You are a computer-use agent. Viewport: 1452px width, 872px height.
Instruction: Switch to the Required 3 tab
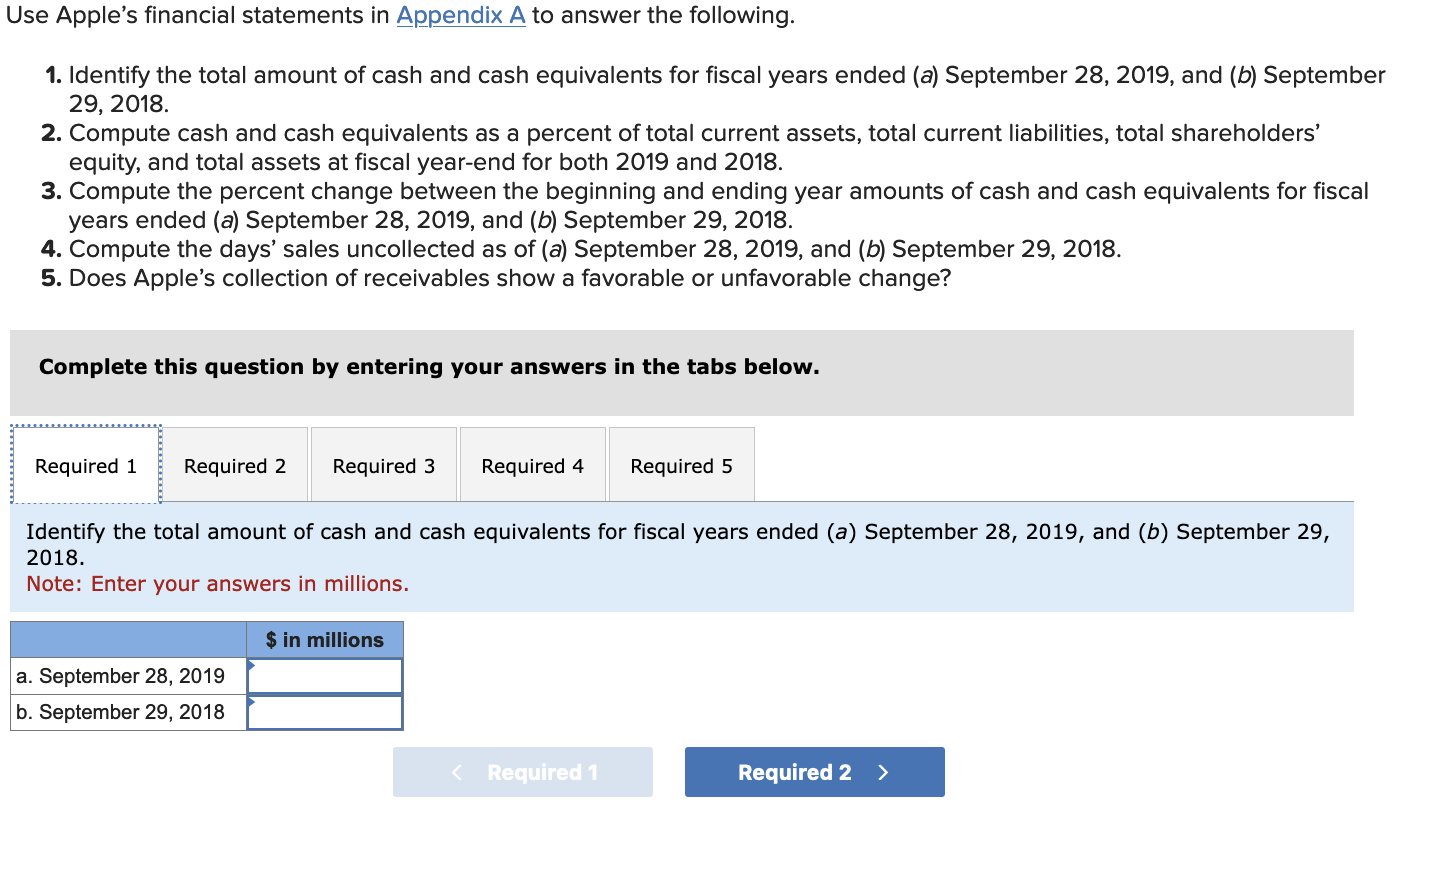coord(383,464)
